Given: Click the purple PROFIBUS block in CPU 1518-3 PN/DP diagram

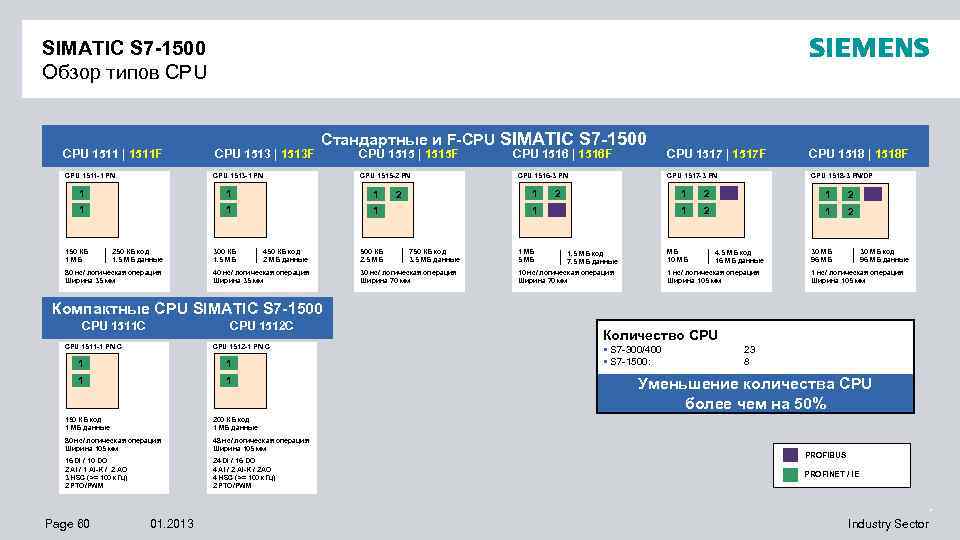Looking at the screenshot, I should (x=873, y=194).
